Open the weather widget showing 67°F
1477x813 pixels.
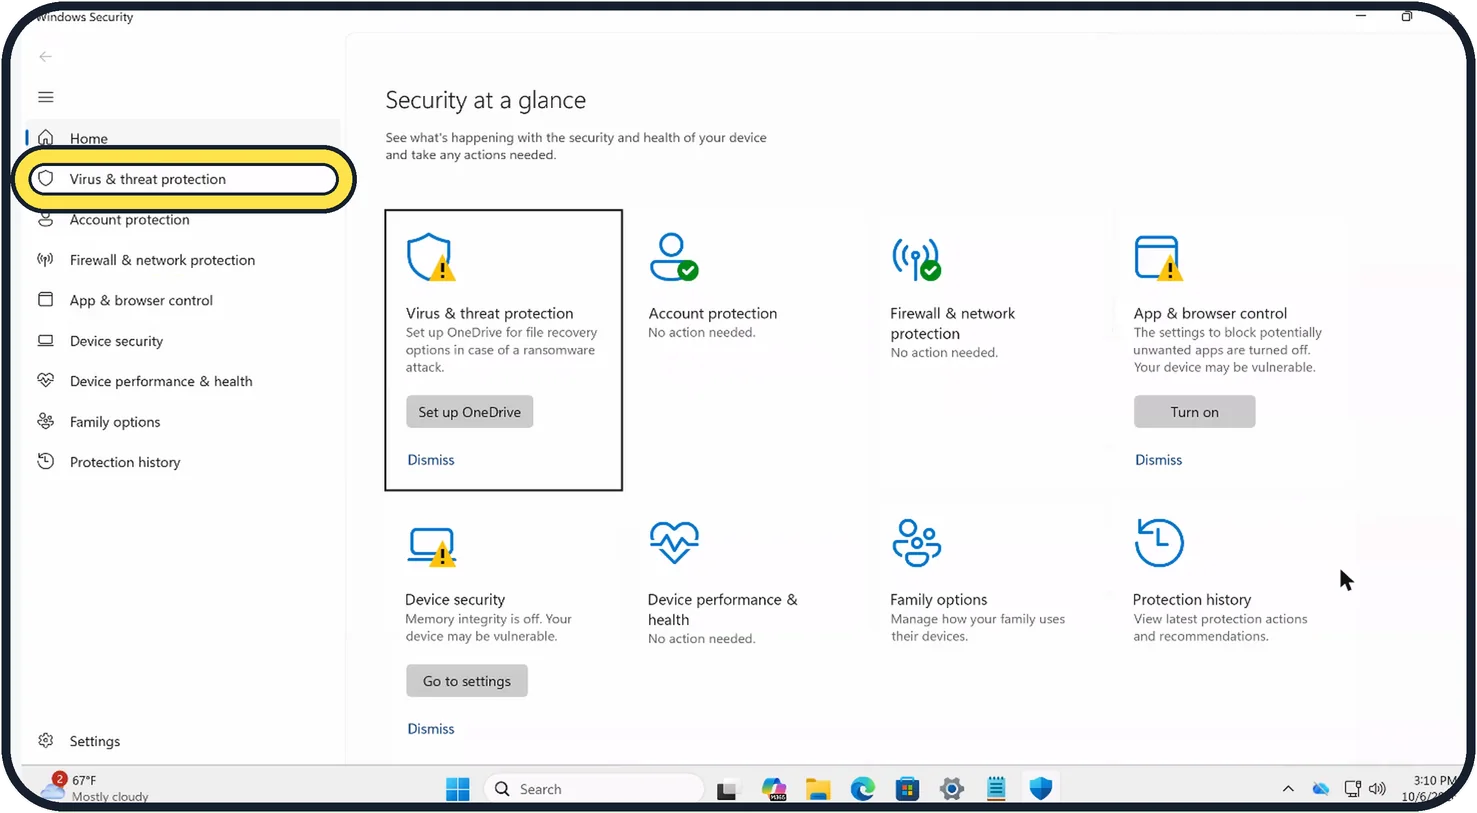[x=95, y=788]
